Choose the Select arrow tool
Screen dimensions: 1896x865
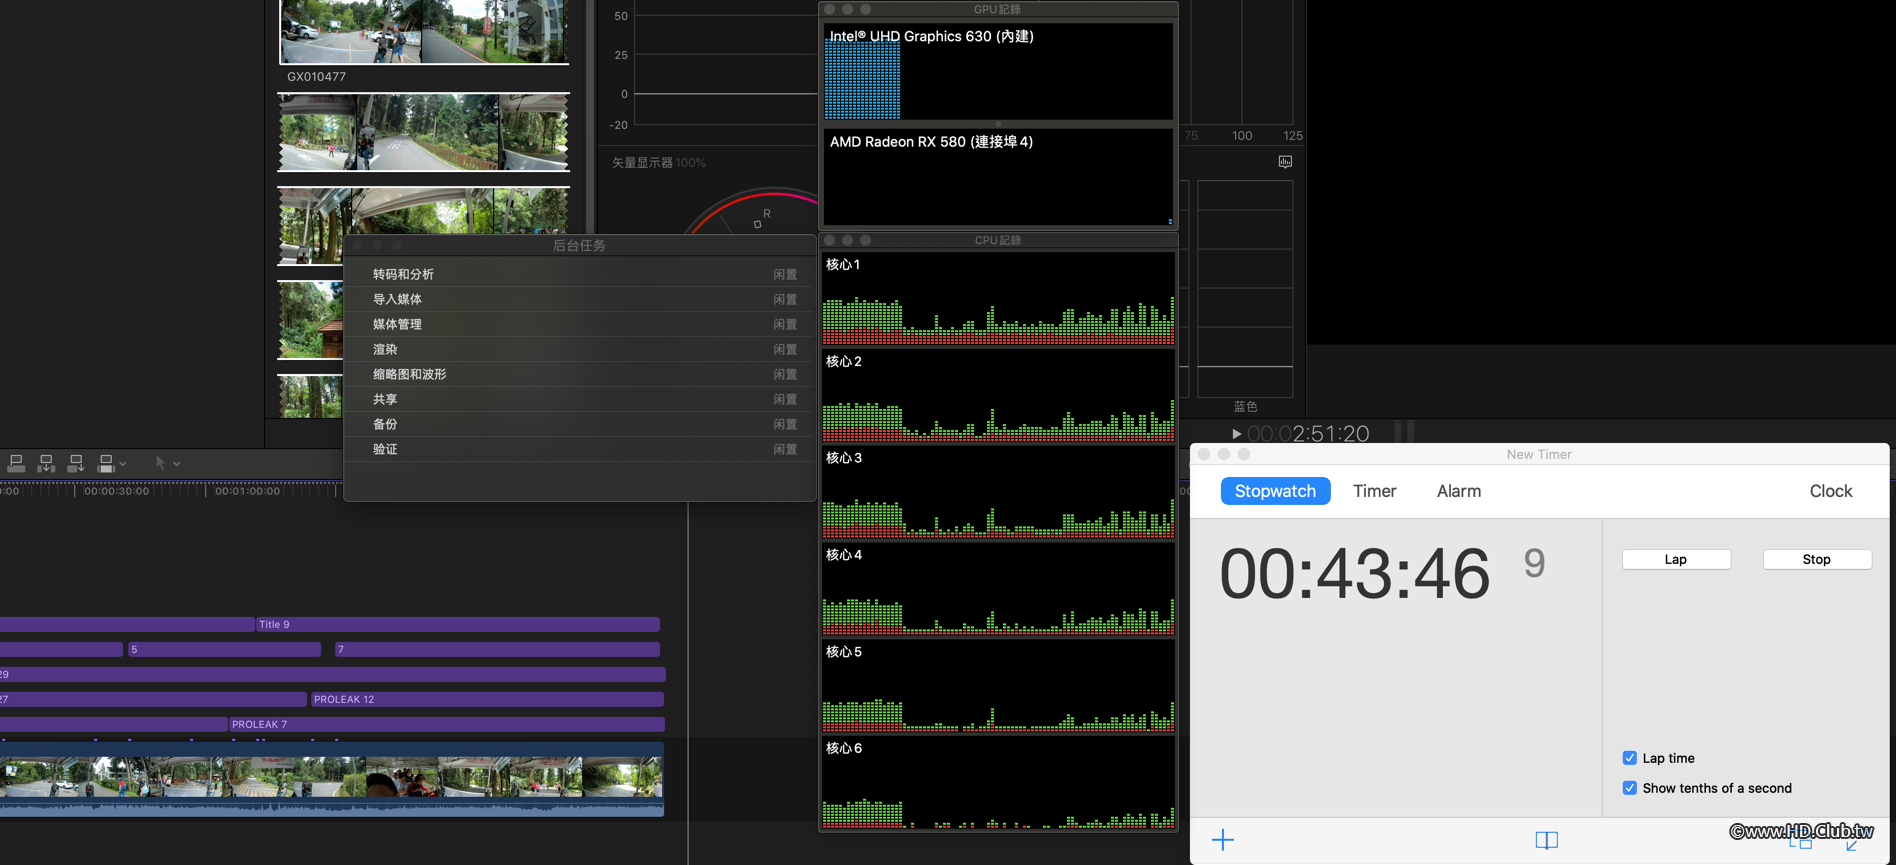[x=160, y=463]
